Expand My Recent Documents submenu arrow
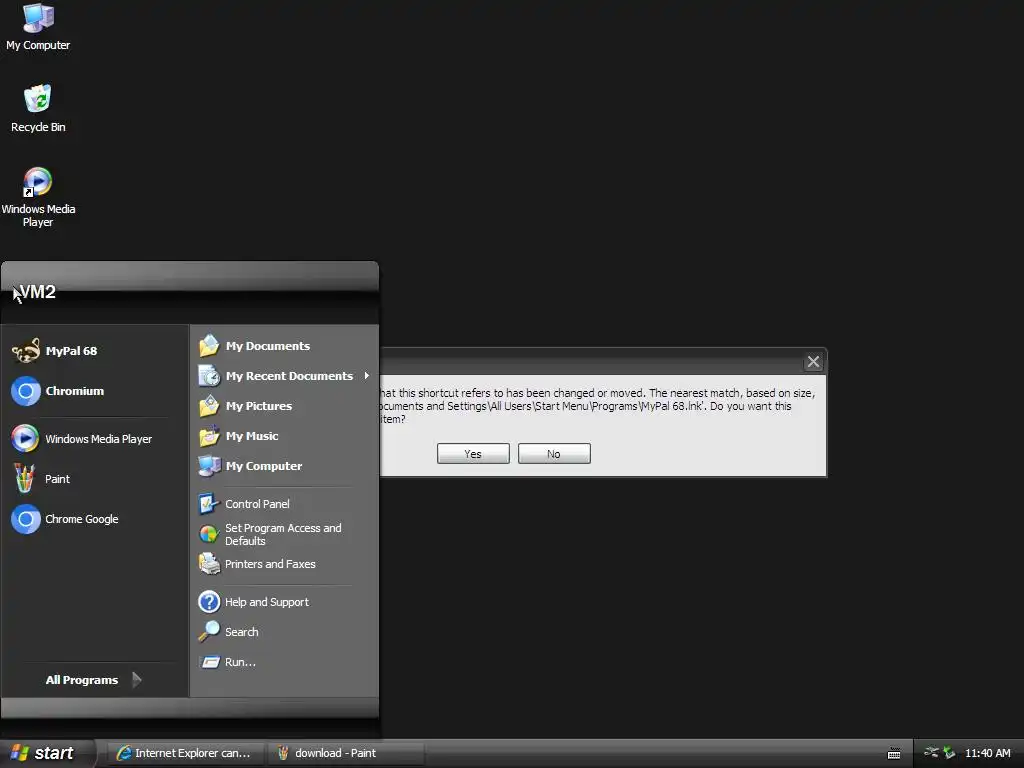The width and height of the screenshot is (1024, 768). [367, 376]
